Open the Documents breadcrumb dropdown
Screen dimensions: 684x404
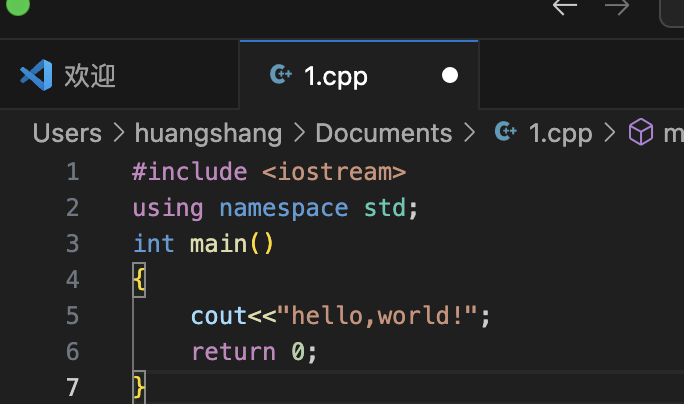coord(384,133)
